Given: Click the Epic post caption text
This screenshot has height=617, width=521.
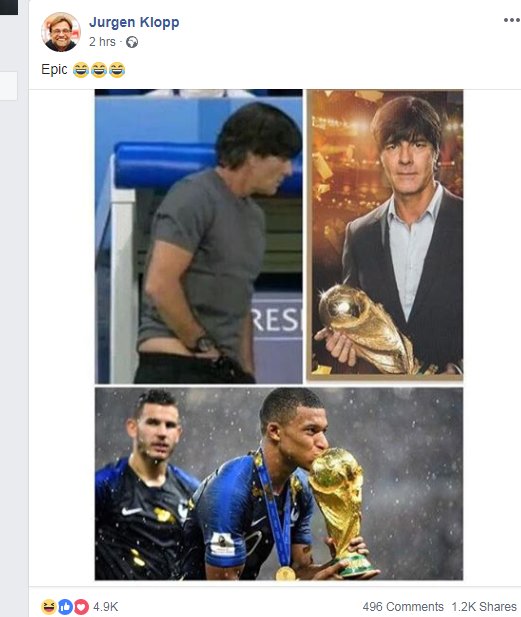Looking at the screenshot, I should [x=54, y=70].
